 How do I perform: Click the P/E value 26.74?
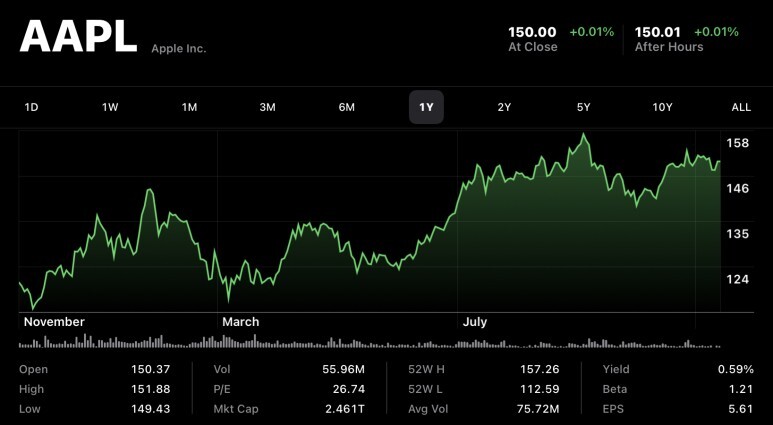pos(349,389)
